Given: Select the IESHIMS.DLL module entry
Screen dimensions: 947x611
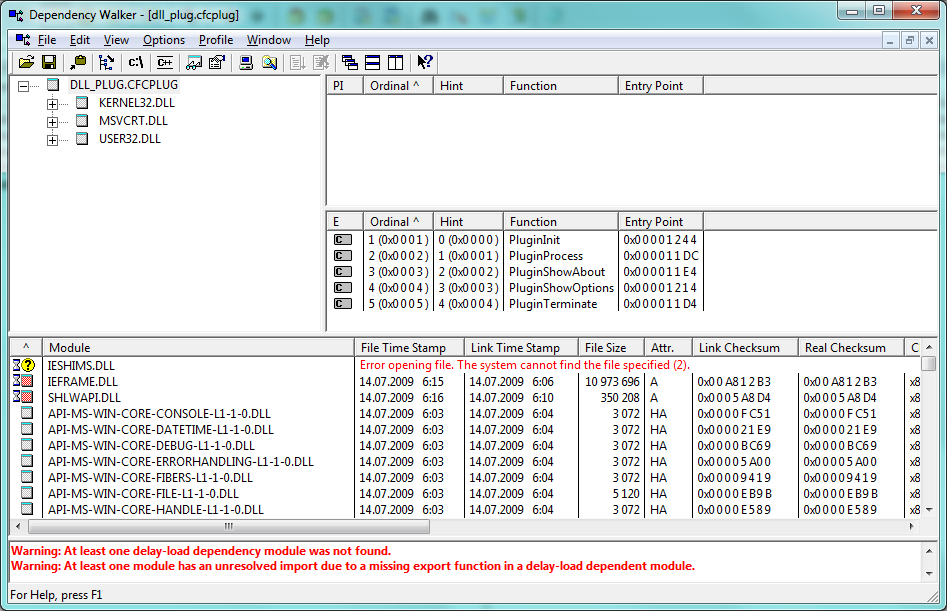Looking at the screenshot, I should coord(81,366).
